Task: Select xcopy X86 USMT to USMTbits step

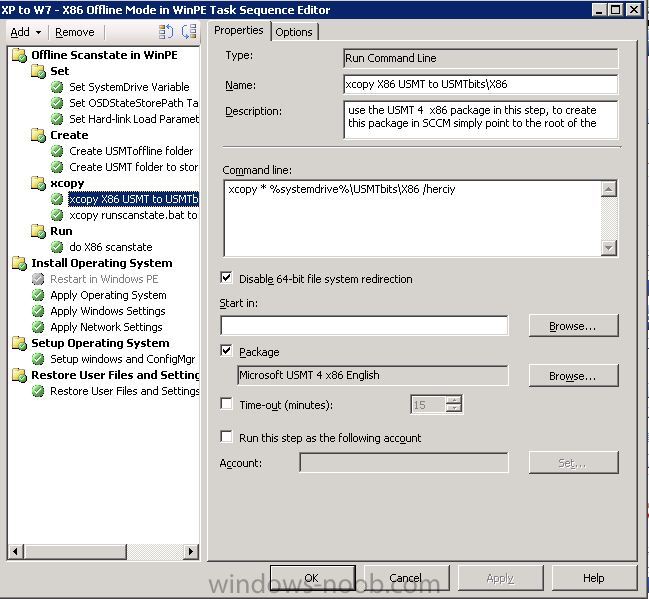Action: 133,200
